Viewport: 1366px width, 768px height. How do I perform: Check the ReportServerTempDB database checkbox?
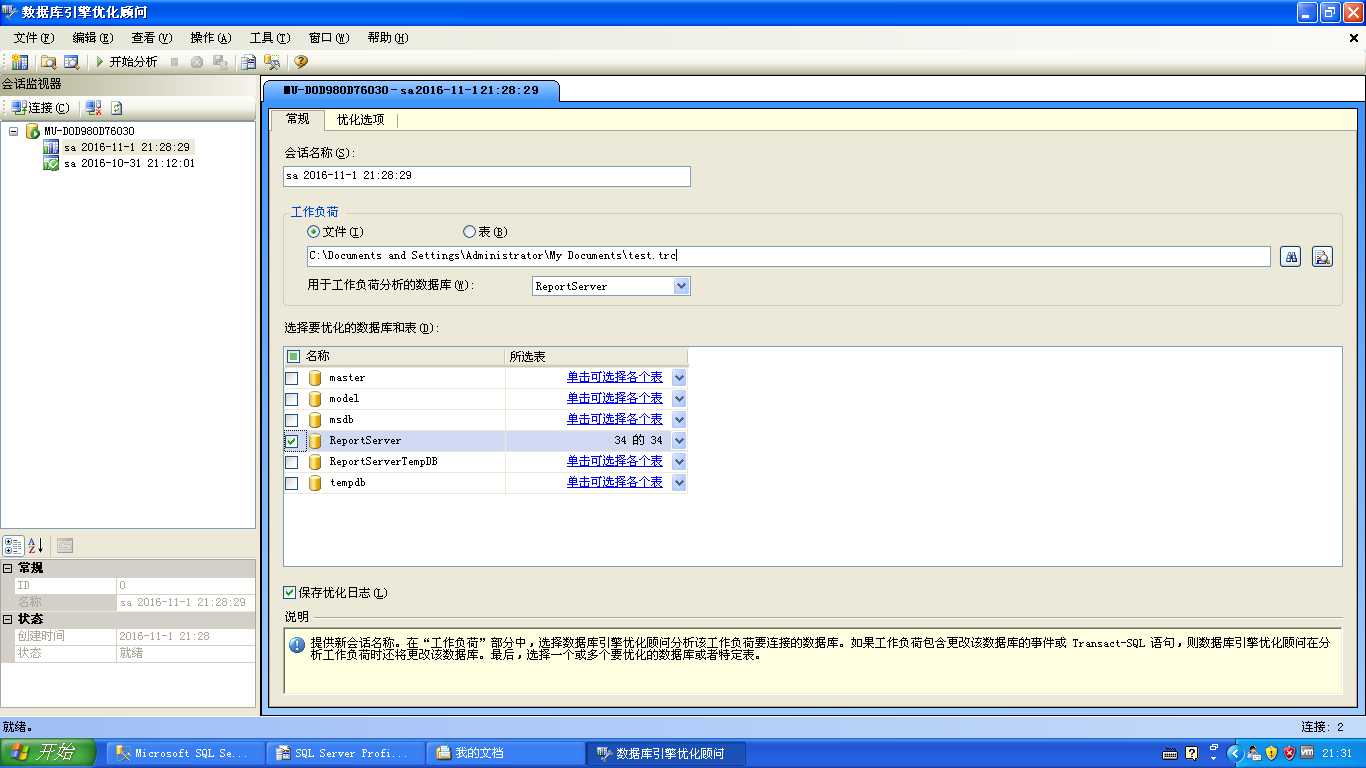tap(292, 462)
